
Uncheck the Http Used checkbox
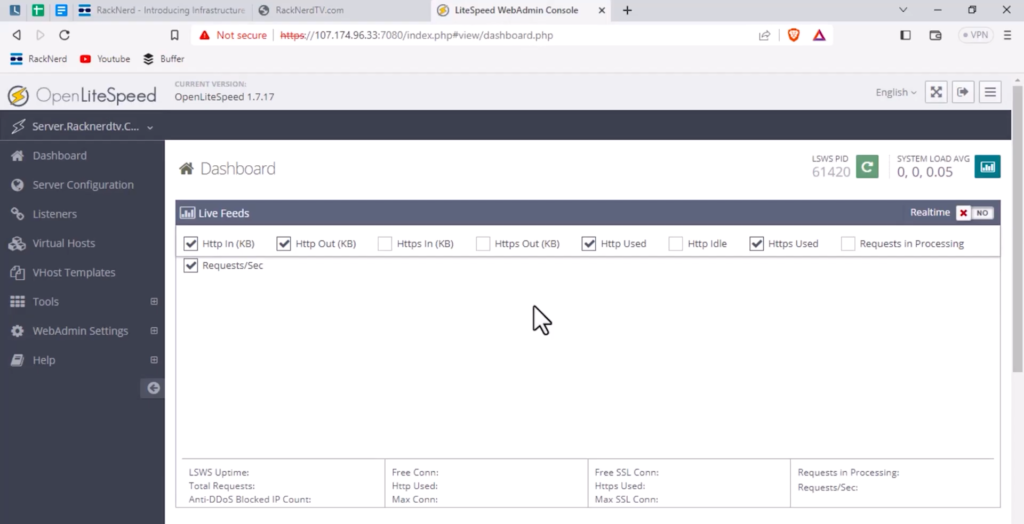tap(589, 243)
